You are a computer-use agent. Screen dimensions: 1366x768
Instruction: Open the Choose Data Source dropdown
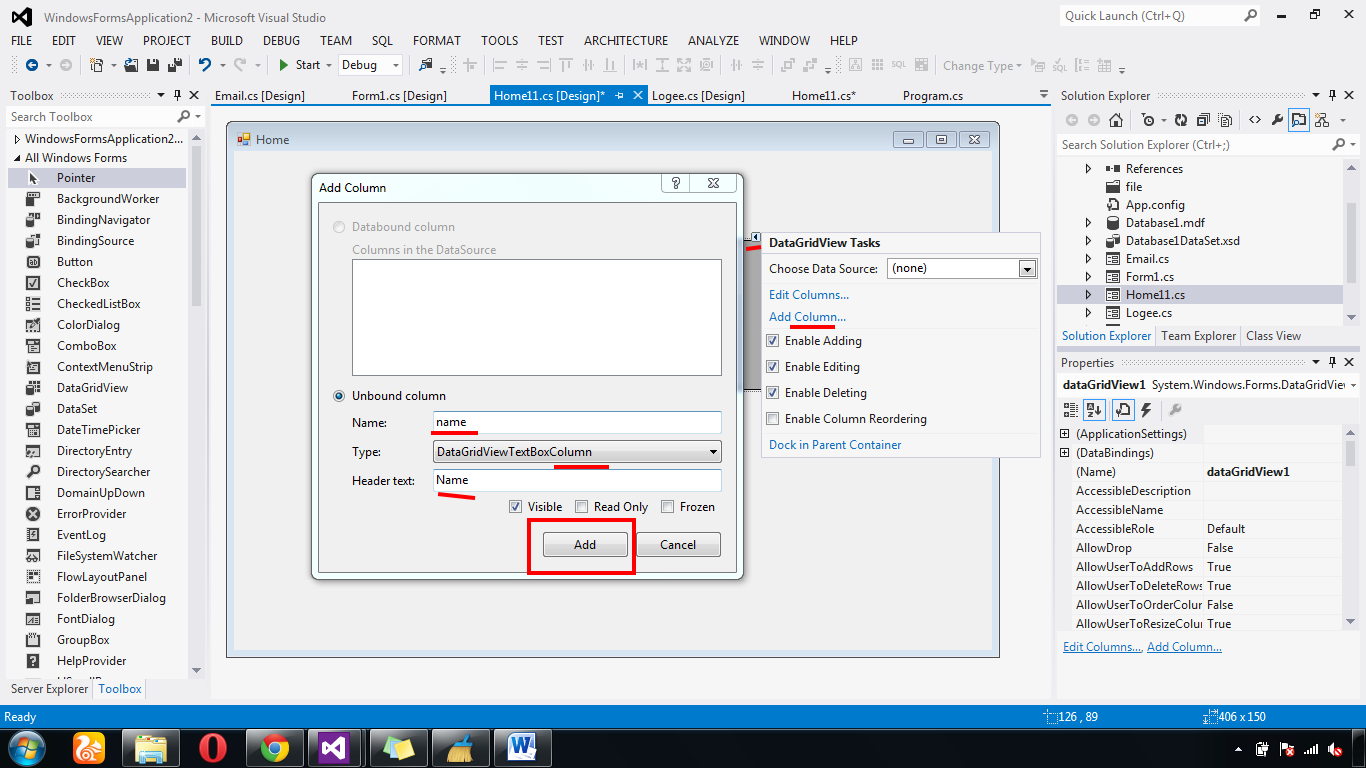point(1027,268)
